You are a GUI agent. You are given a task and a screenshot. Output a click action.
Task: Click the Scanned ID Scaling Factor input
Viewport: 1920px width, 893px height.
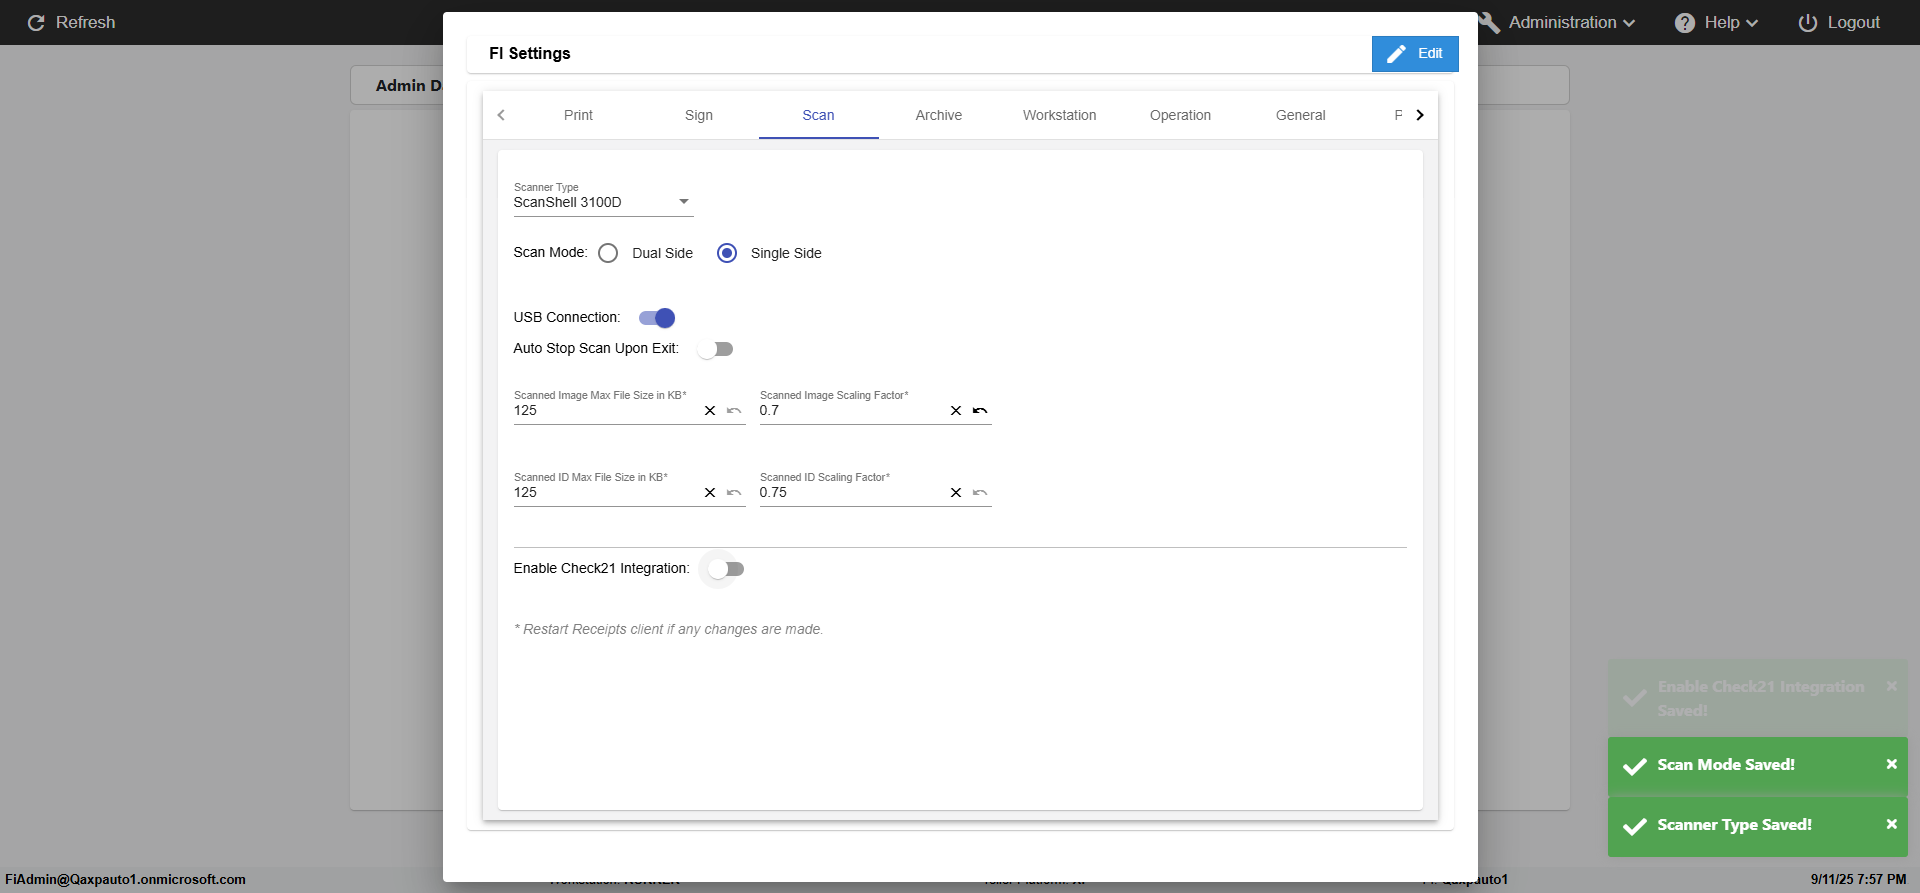click(850, 493)
